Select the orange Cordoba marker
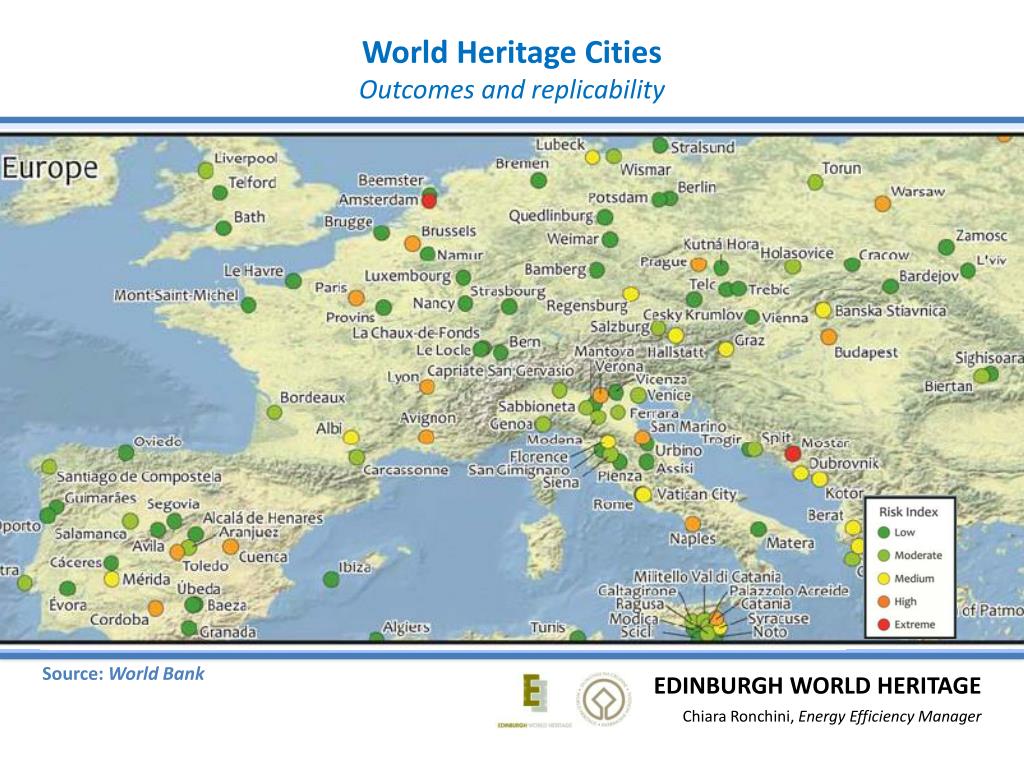 click(x=155, y=609)
